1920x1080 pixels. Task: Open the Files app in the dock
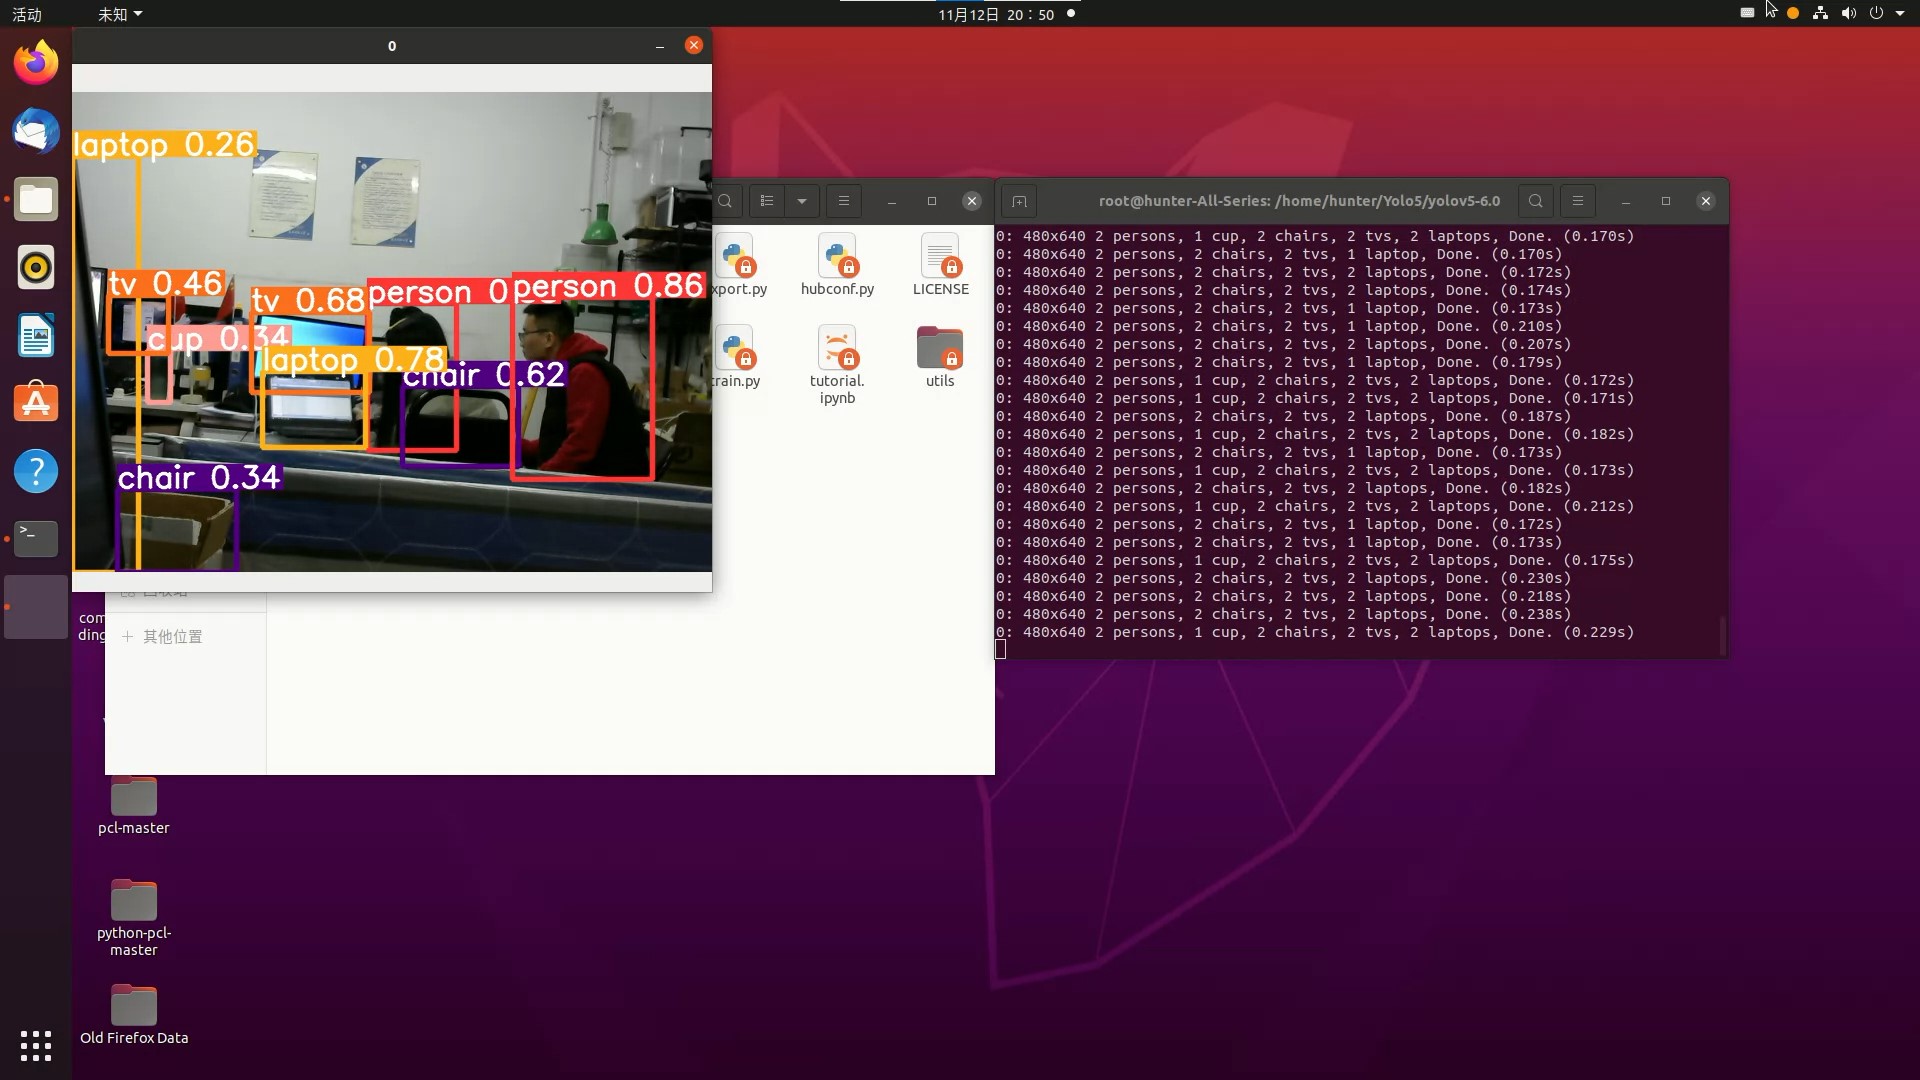pyautogui.click(x=36, y=199)
